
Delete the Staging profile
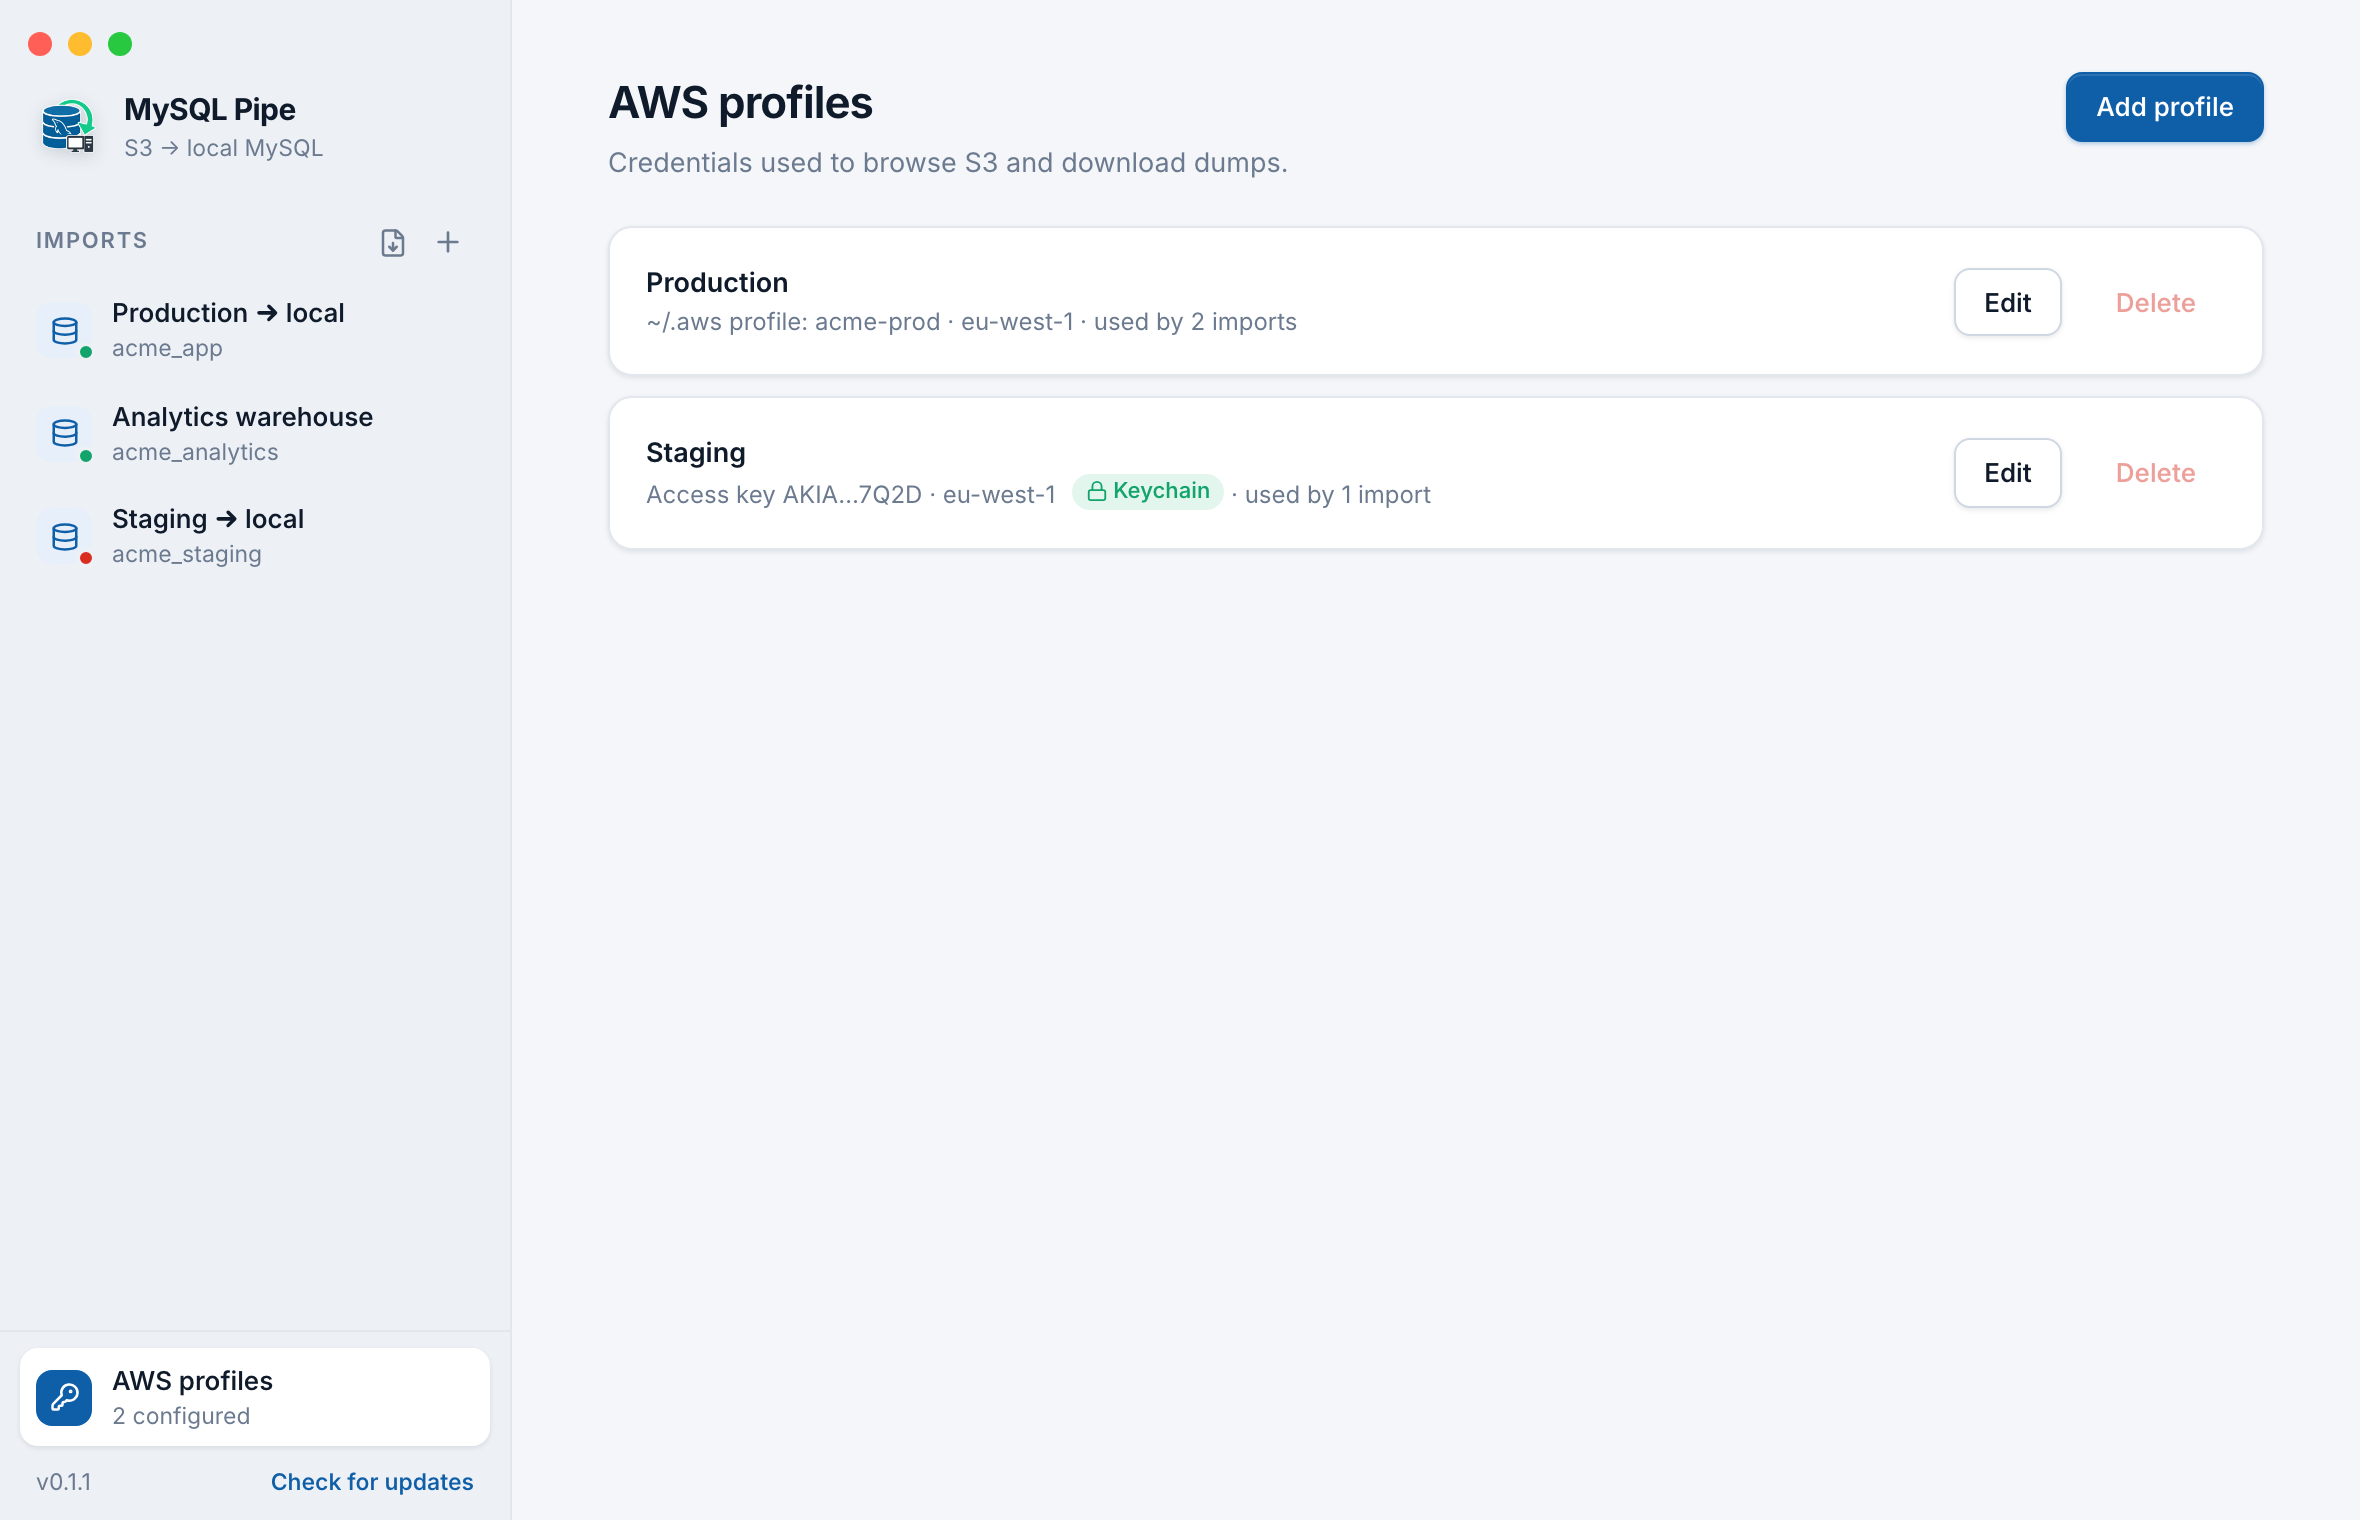pos(2155,472)
